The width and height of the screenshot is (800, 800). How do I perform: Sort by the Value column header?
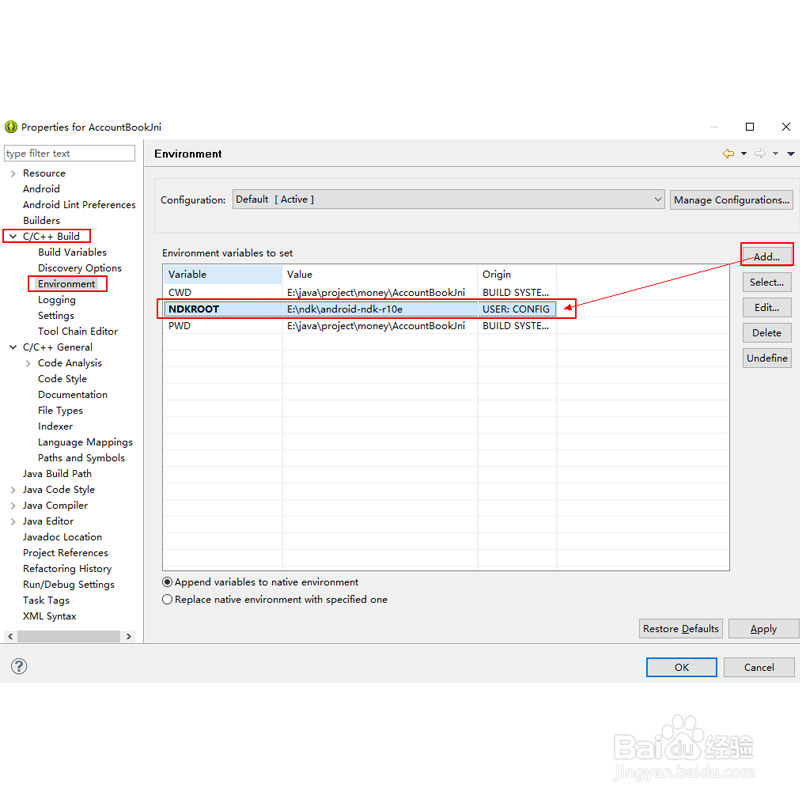380,274
